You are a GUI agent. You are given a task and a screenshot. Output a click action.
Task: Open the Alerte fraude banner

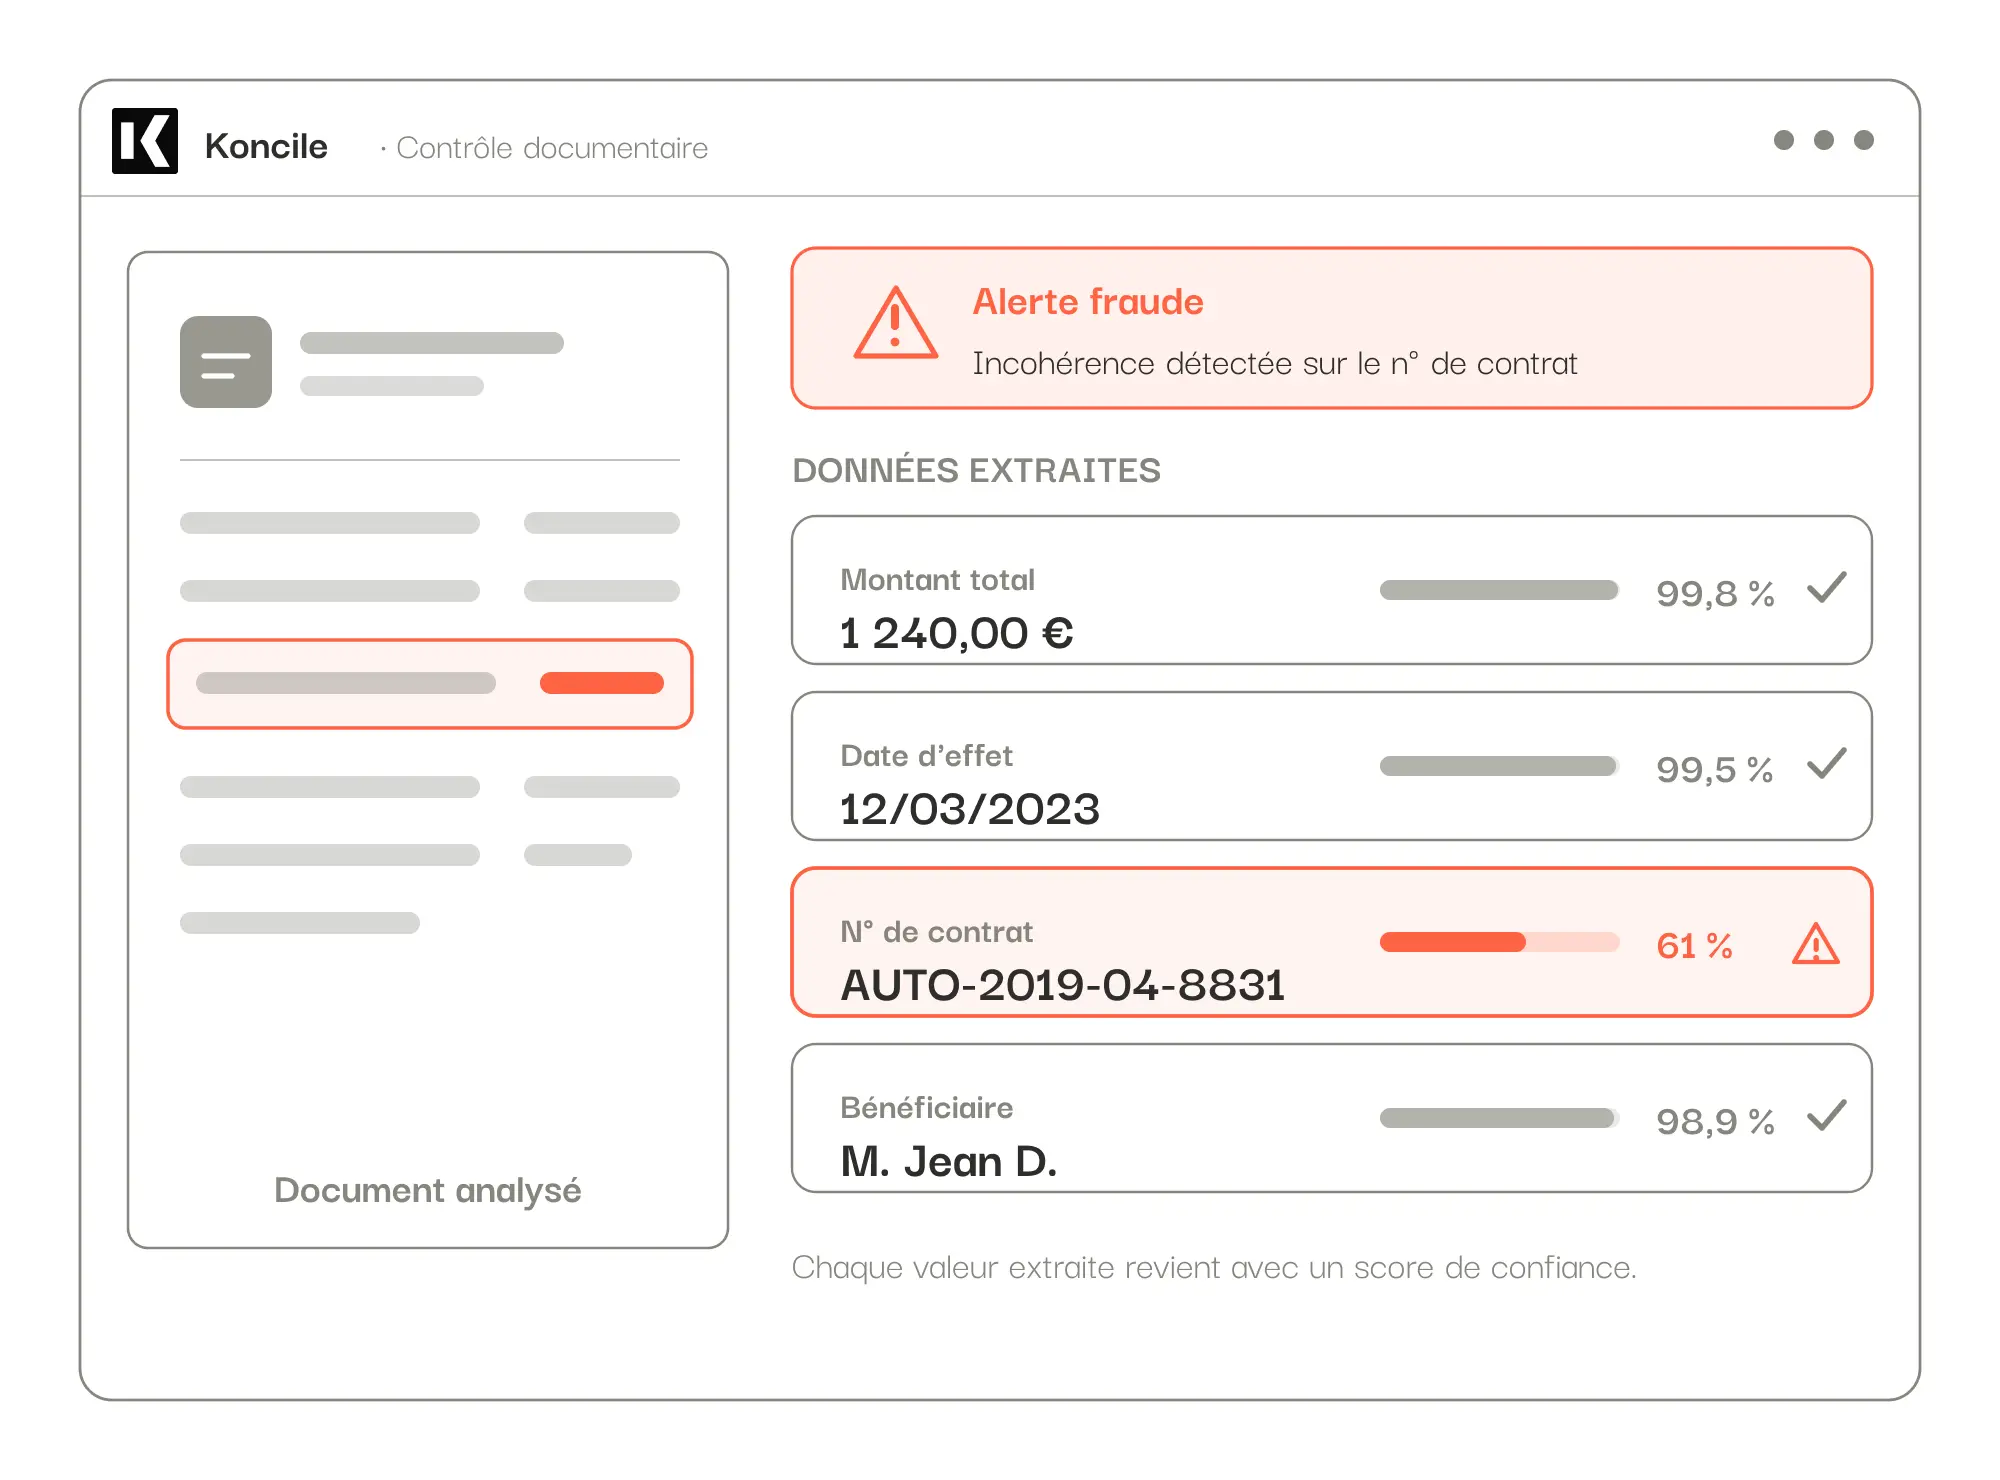coord(1331,328)
